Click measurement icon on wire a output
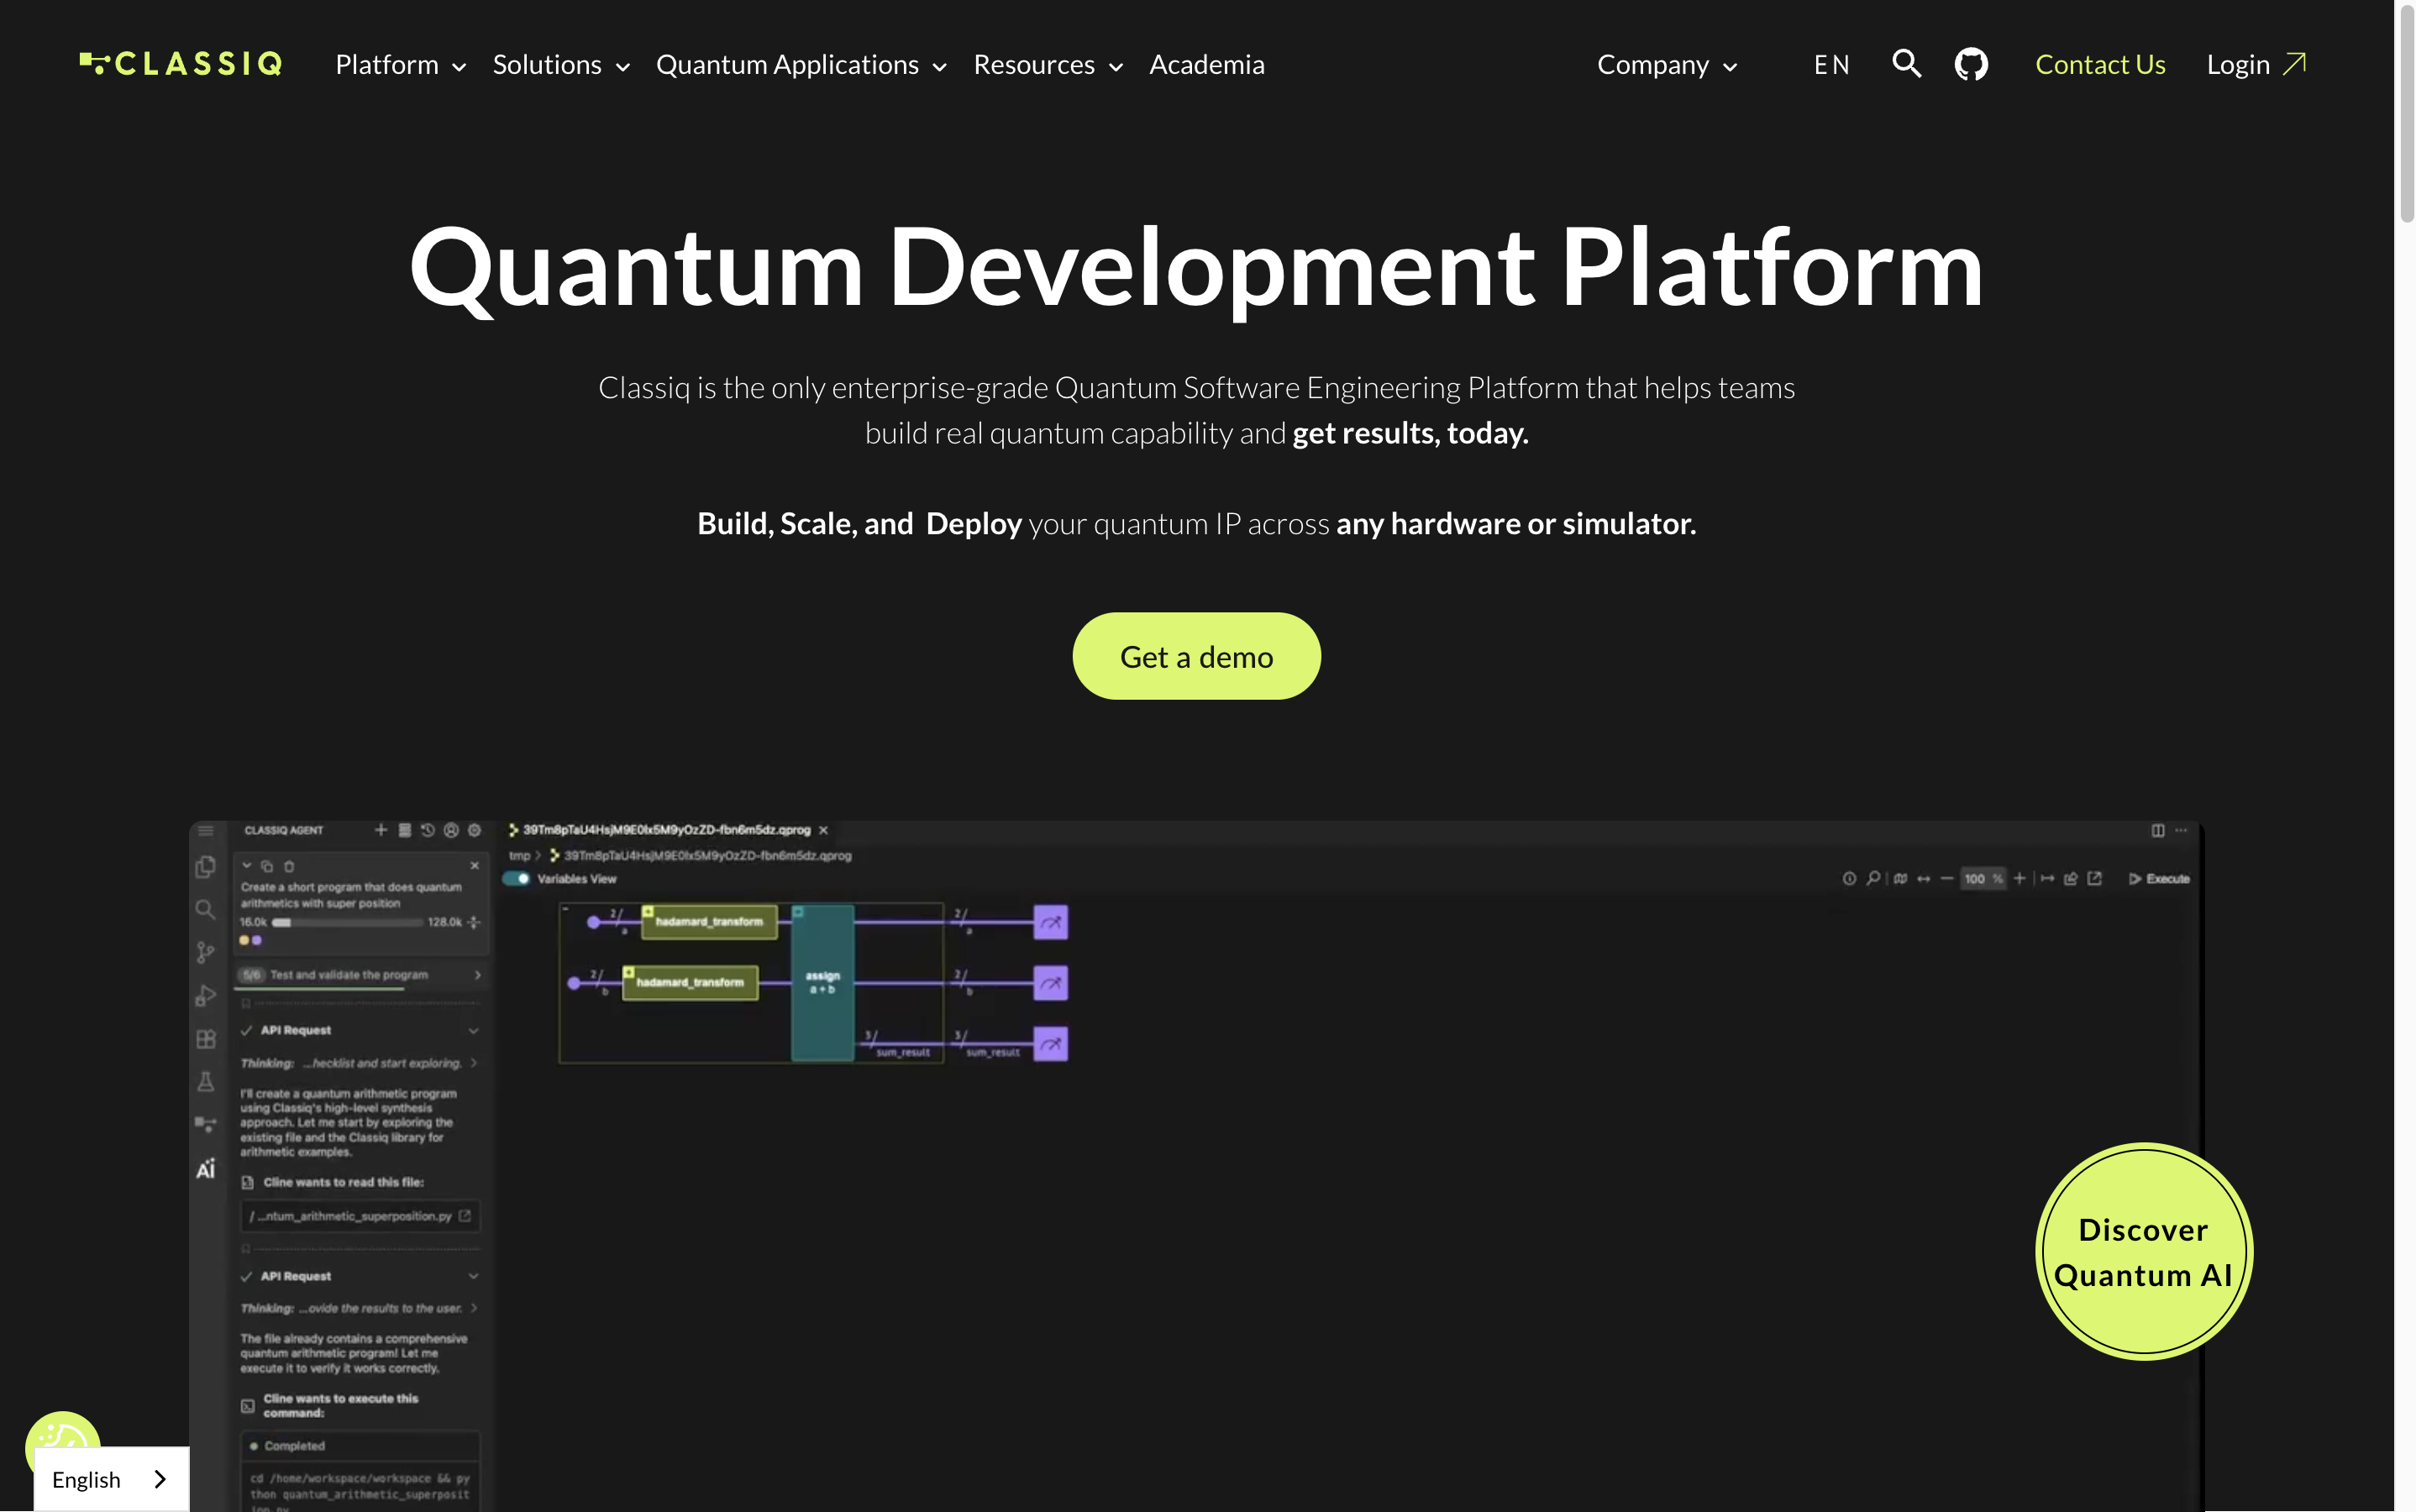2416x1512 pixels. (1051, 922)
